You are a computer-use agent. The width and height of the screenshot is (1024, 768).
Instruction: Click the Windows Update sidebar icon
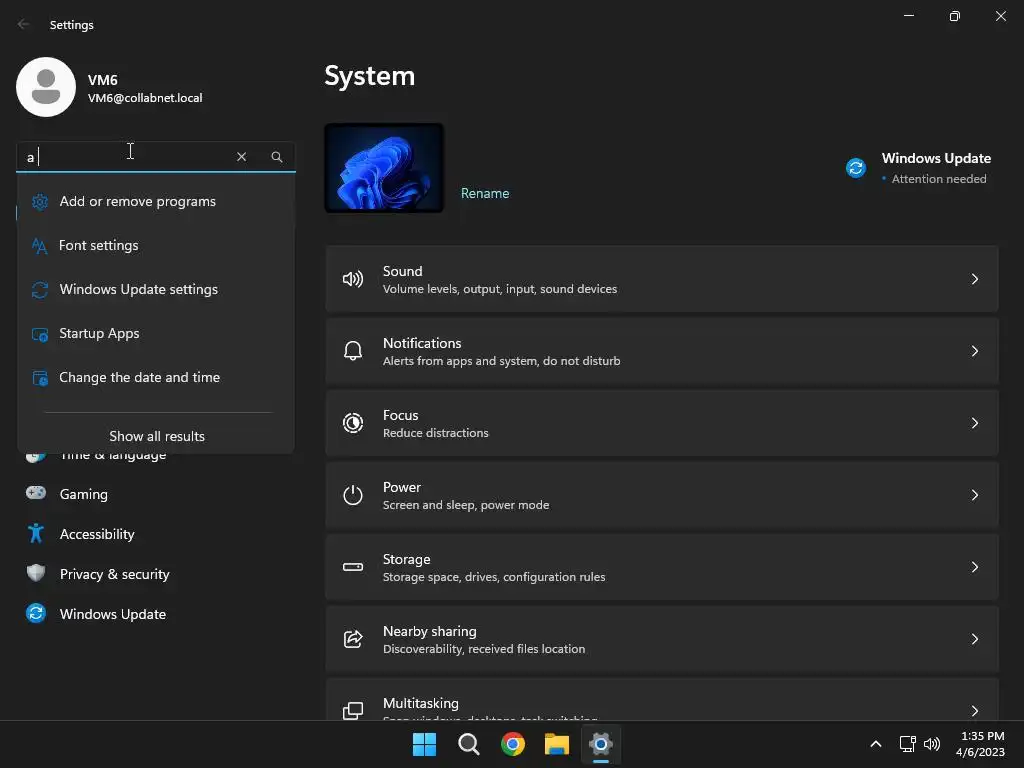point(36,613)
